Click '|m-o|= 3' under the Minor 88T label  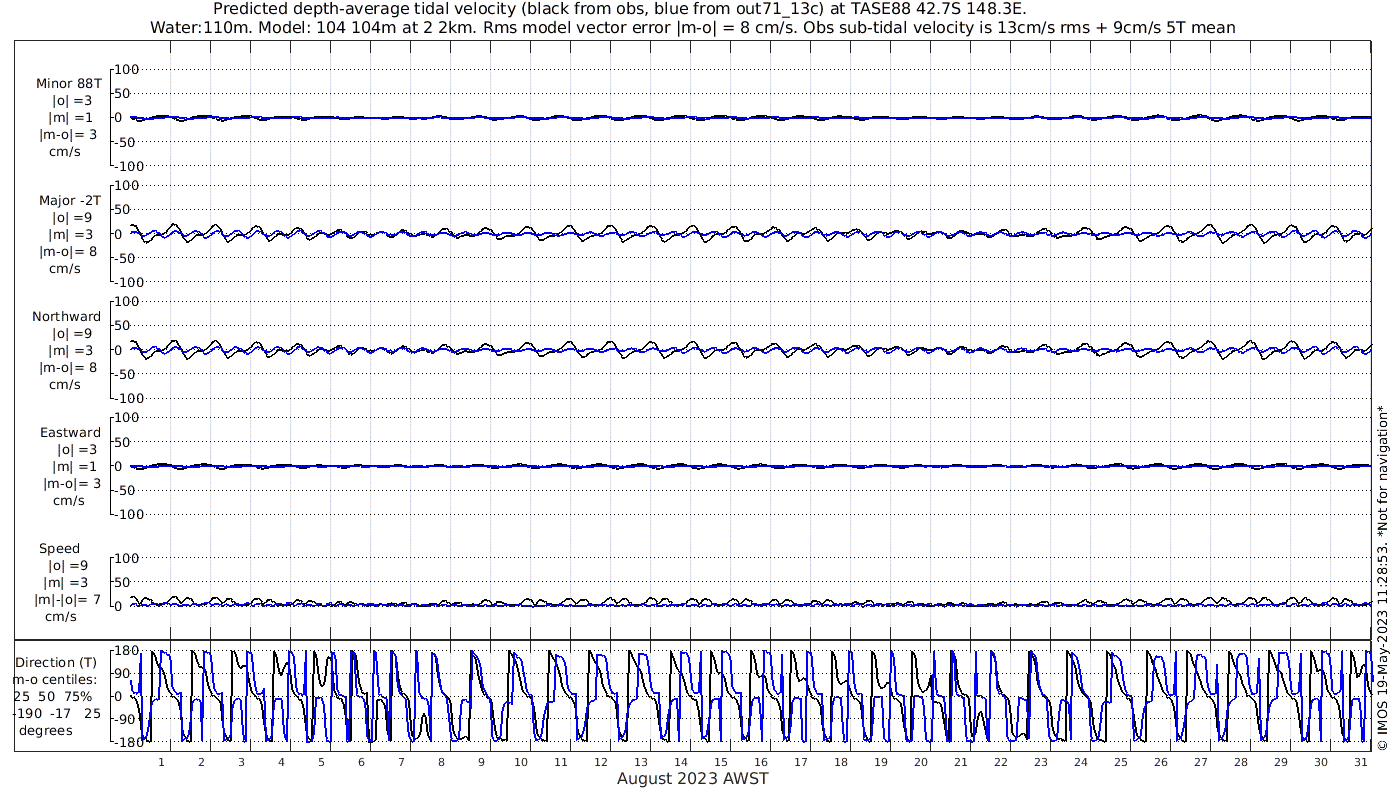[x=68, y=135]
